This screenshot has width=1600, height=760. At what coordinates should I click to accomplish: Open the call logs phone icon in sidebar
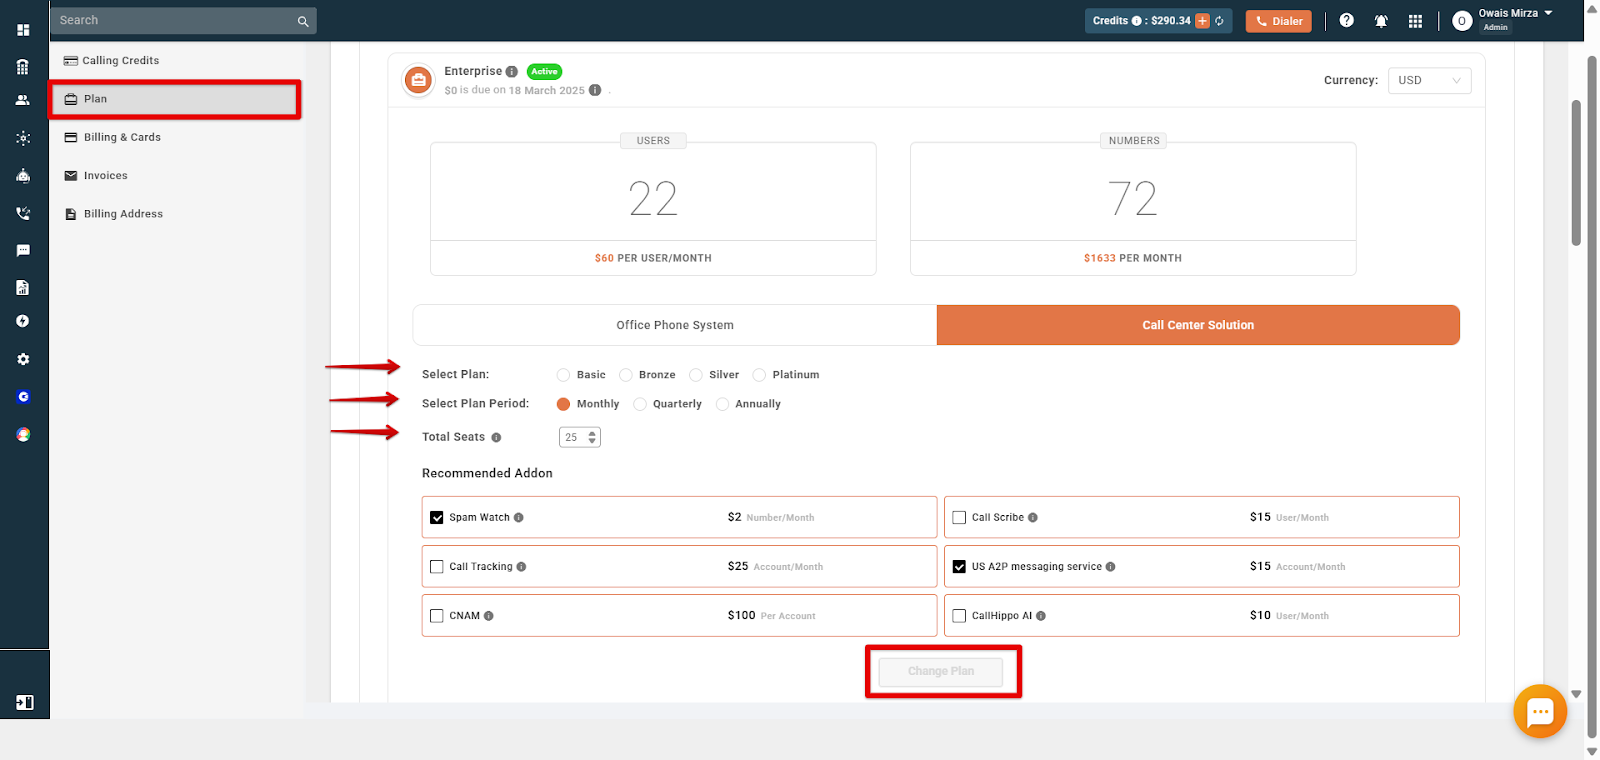click(x=23, y=213)
